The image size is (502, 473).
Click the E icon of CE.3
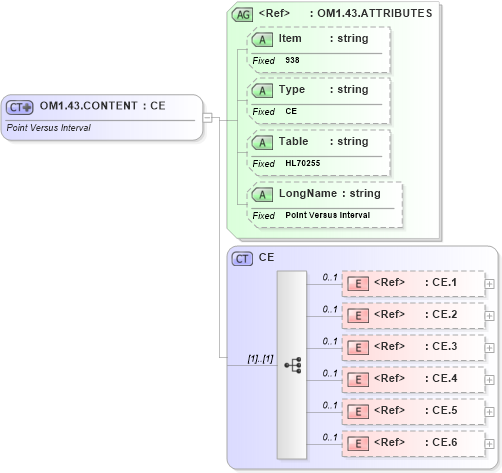tap(358, 348)
